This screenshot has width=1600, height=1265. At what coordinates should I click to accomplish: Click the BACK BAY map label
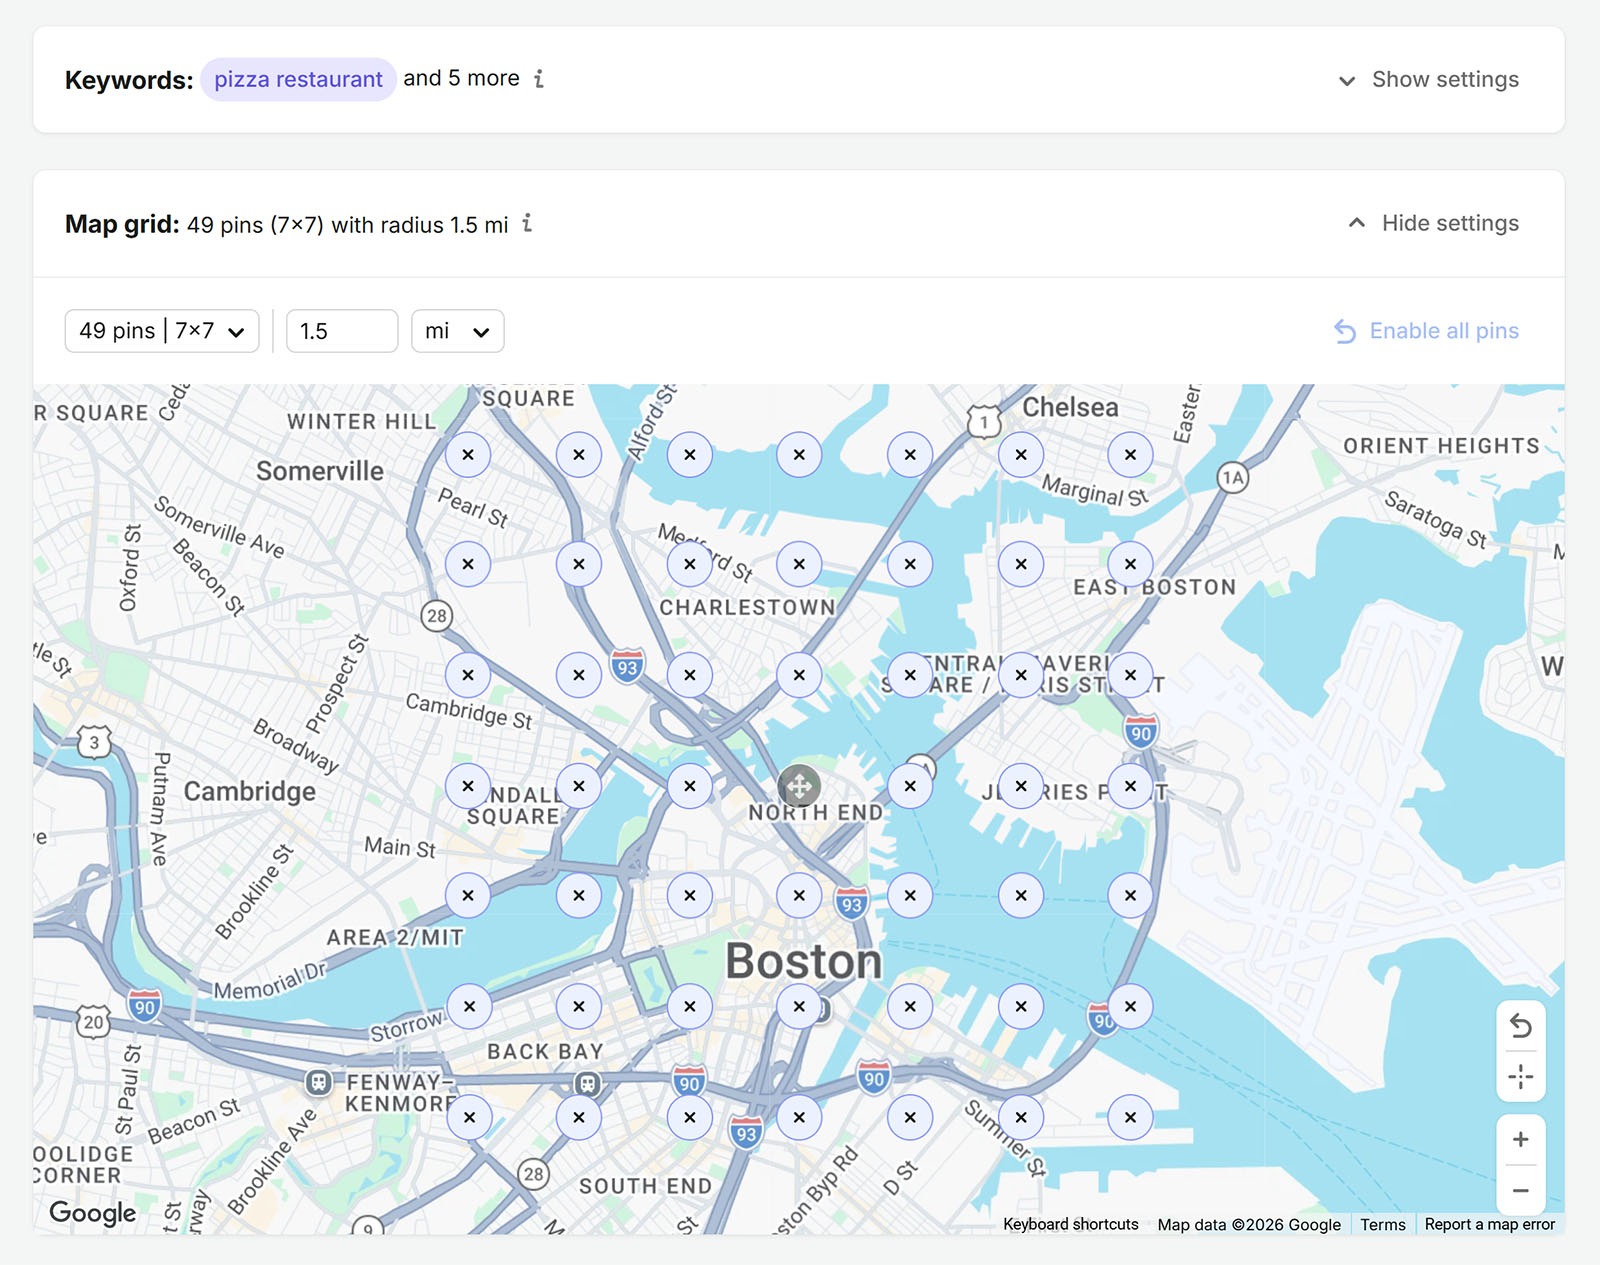(x=545, y=1052)
